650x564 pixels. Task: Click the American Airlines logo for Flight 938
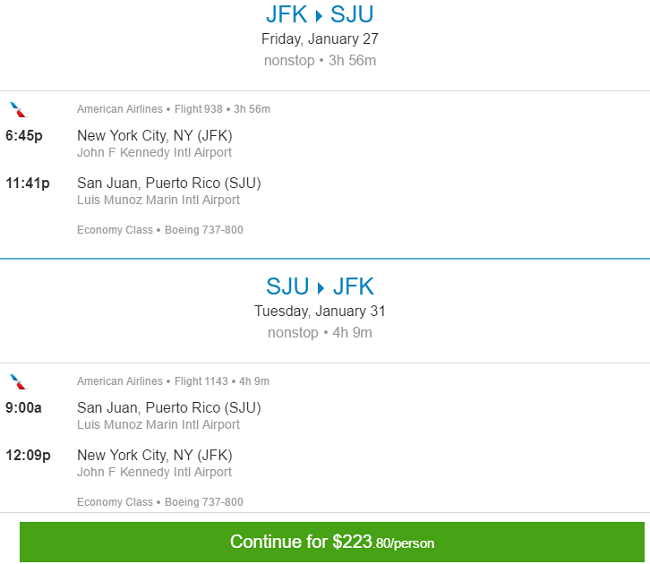[18, 110]
